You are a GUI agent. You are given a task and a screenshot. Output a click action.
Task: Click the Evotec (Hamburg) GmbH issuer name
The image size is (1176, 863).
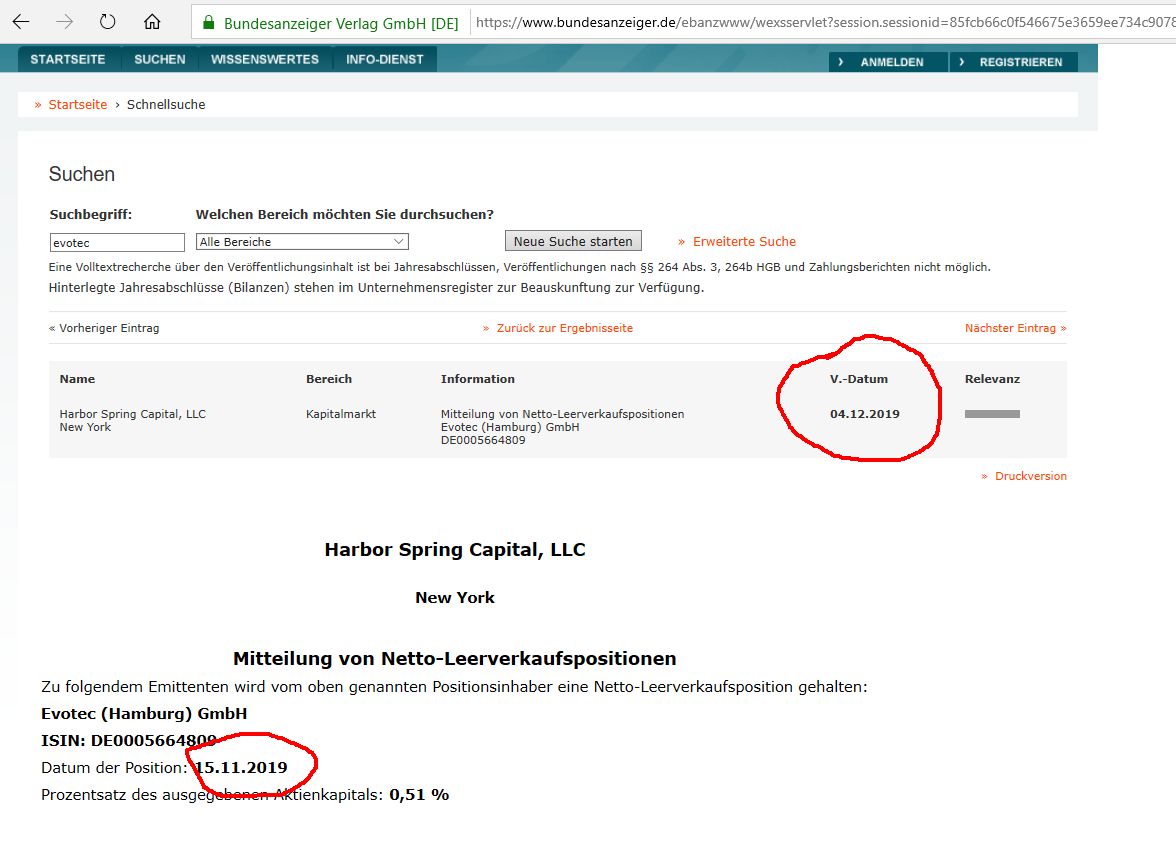144,714
